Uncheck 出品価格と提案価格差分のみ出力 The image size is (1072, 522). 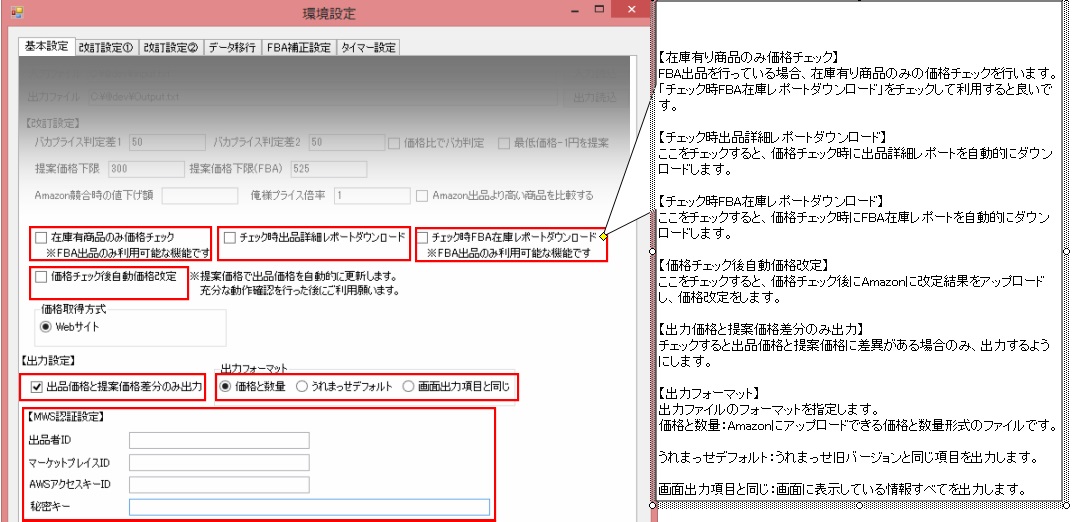click(36, 387)
